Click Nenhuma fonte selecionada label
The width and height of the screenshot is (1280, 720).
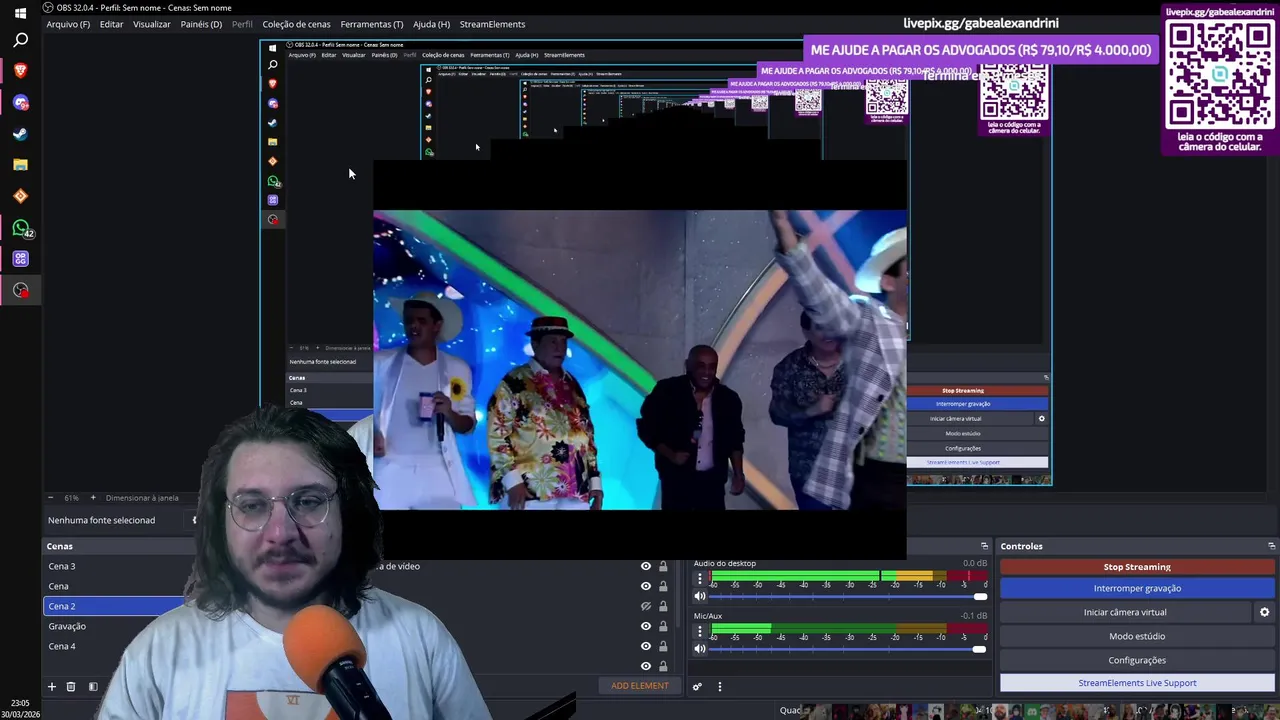pyautogui.click(x=101, y=520)
